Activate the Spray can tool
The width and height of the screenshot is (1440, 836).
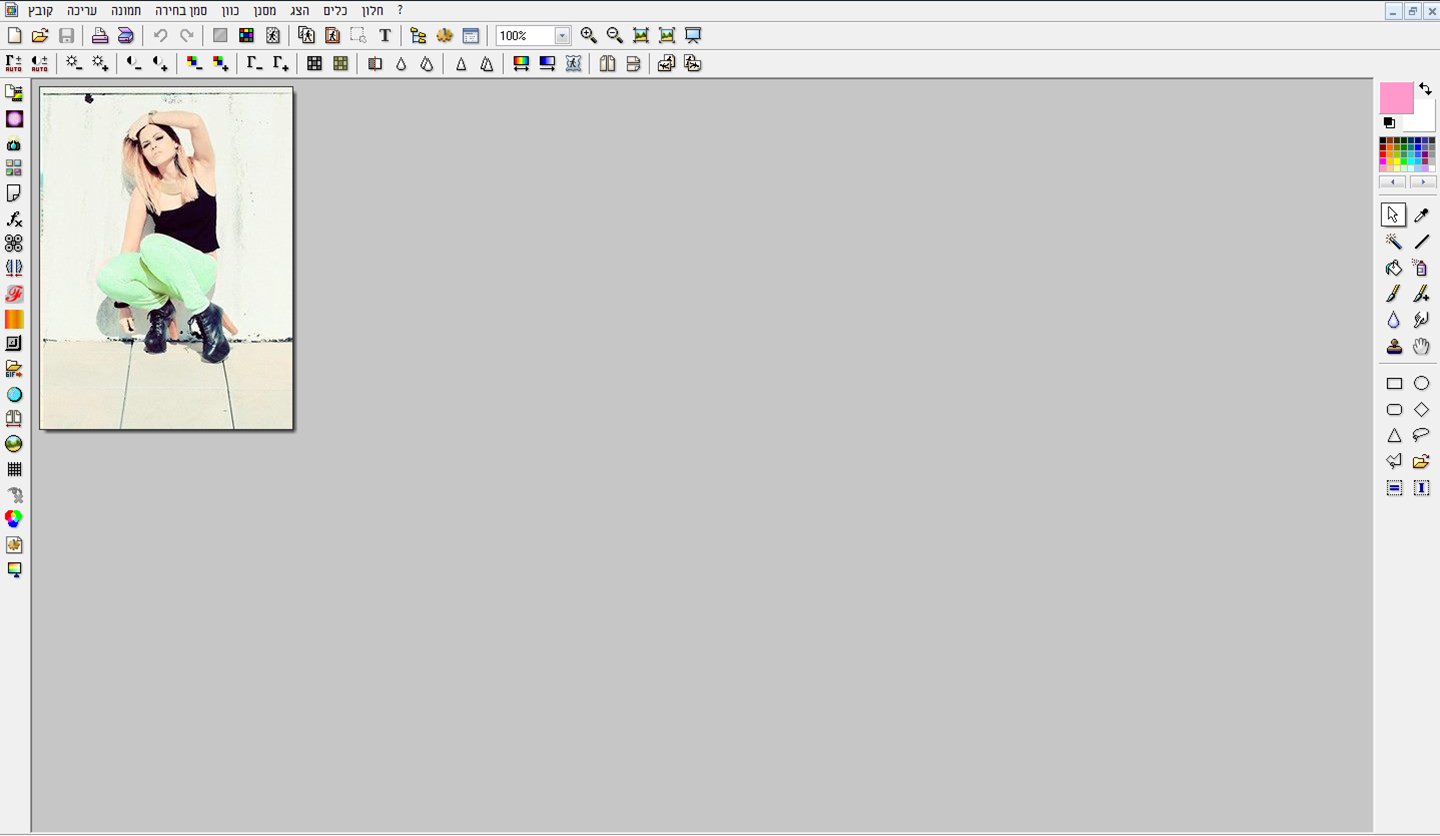1421,268
